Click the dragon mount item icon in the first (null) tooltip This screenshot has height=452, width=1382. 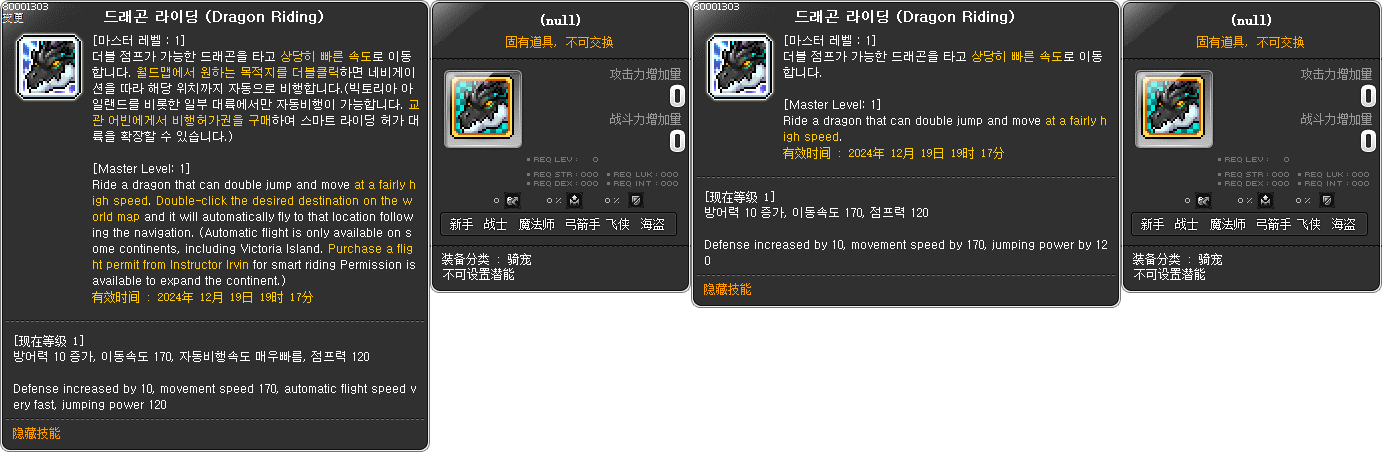tap(483, 104)
